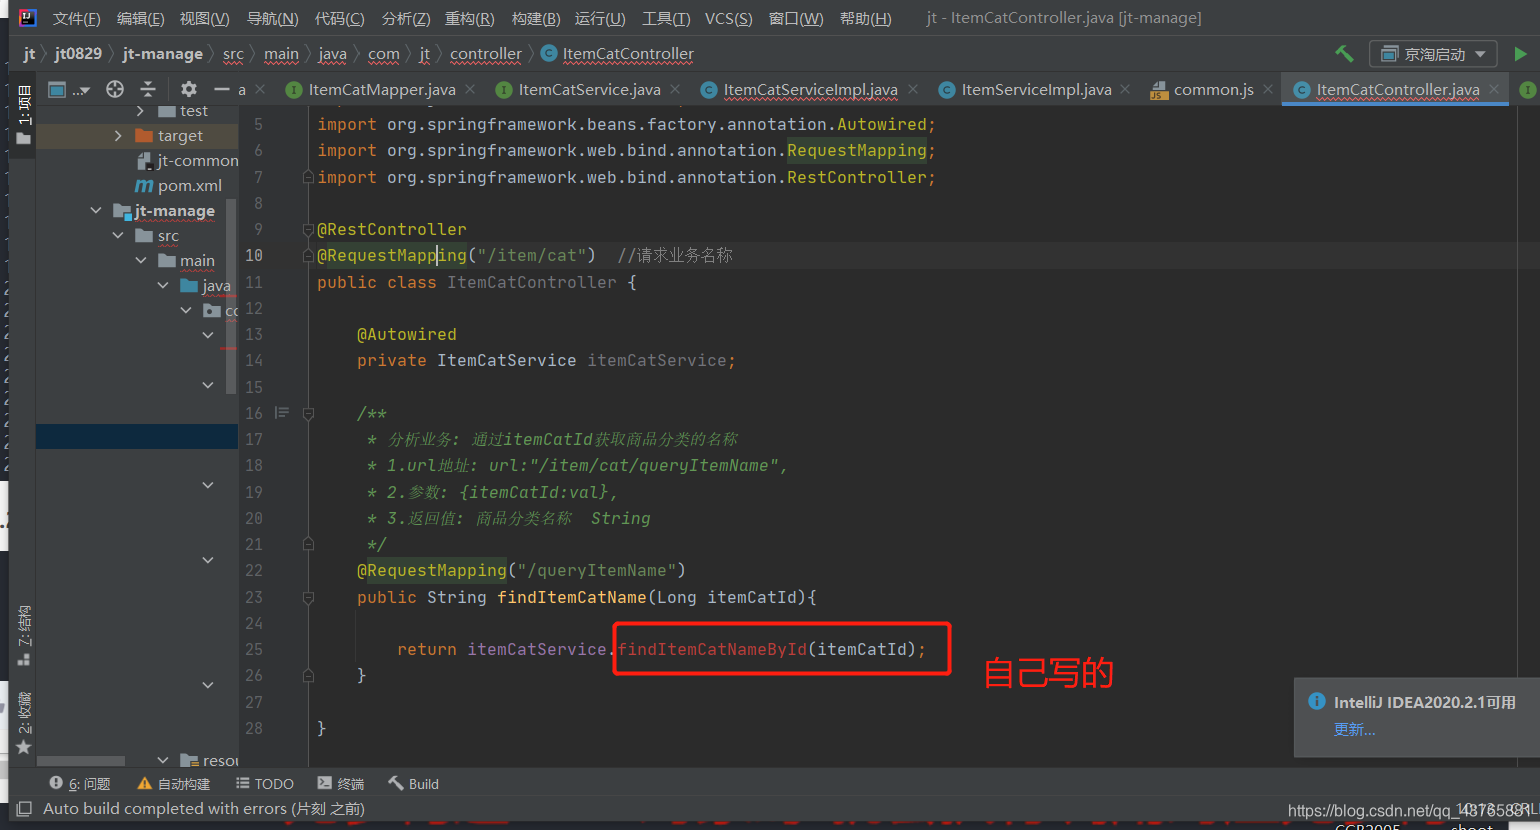The image size is (1540, 830).
Task: Open the 重构(R) menu
Action: click(470, 19)
